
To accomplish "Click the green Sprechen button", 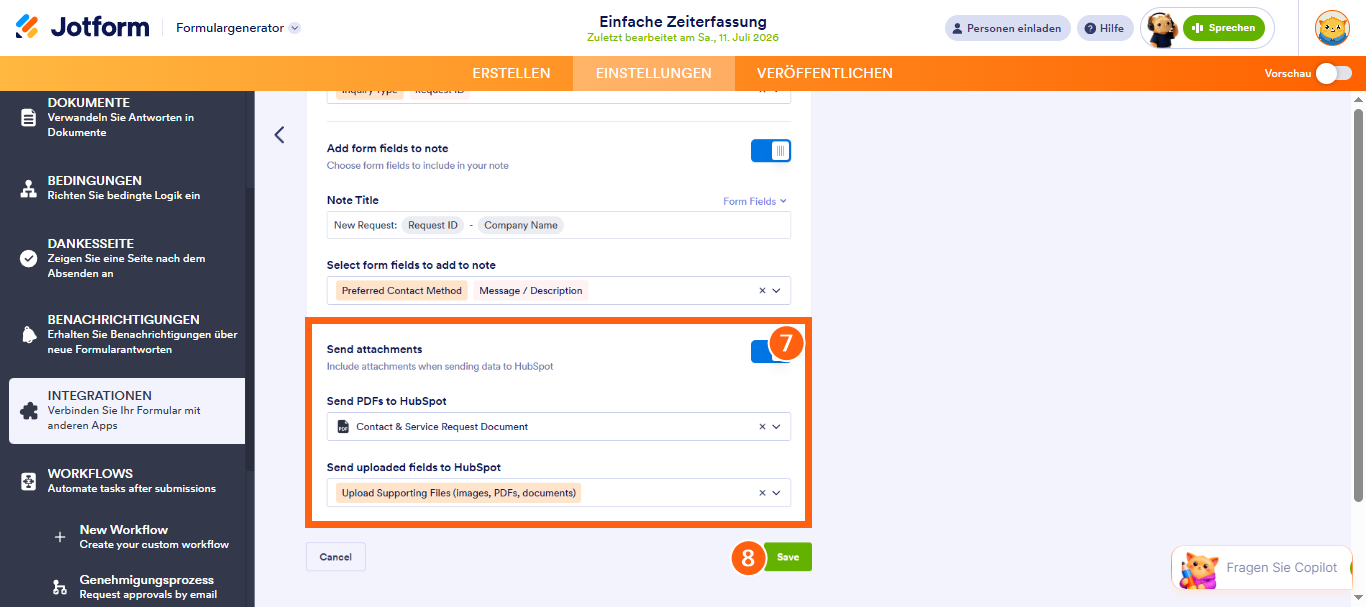I will pyautogui.click(x=1223, y=28).
